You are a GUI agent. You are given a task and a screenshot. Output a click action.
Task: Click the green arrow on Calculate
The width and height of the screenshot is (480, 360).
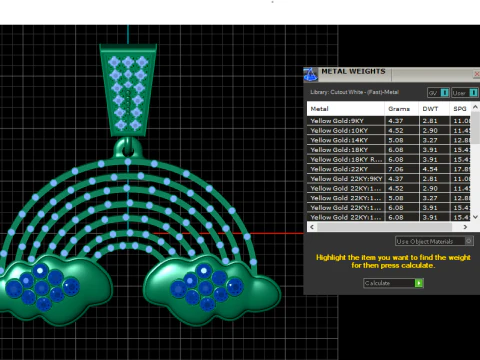pyautogui.click(x=419, y=283)
